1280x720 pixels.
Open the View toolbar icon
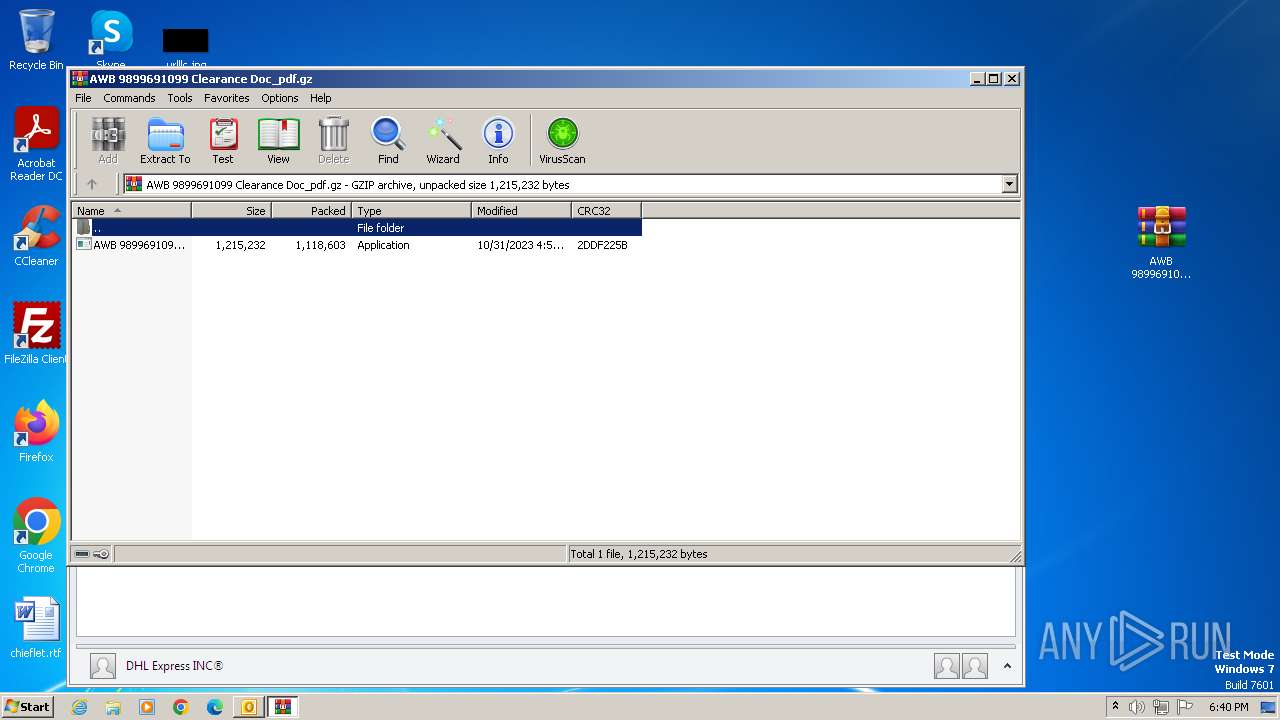[278, 141]
